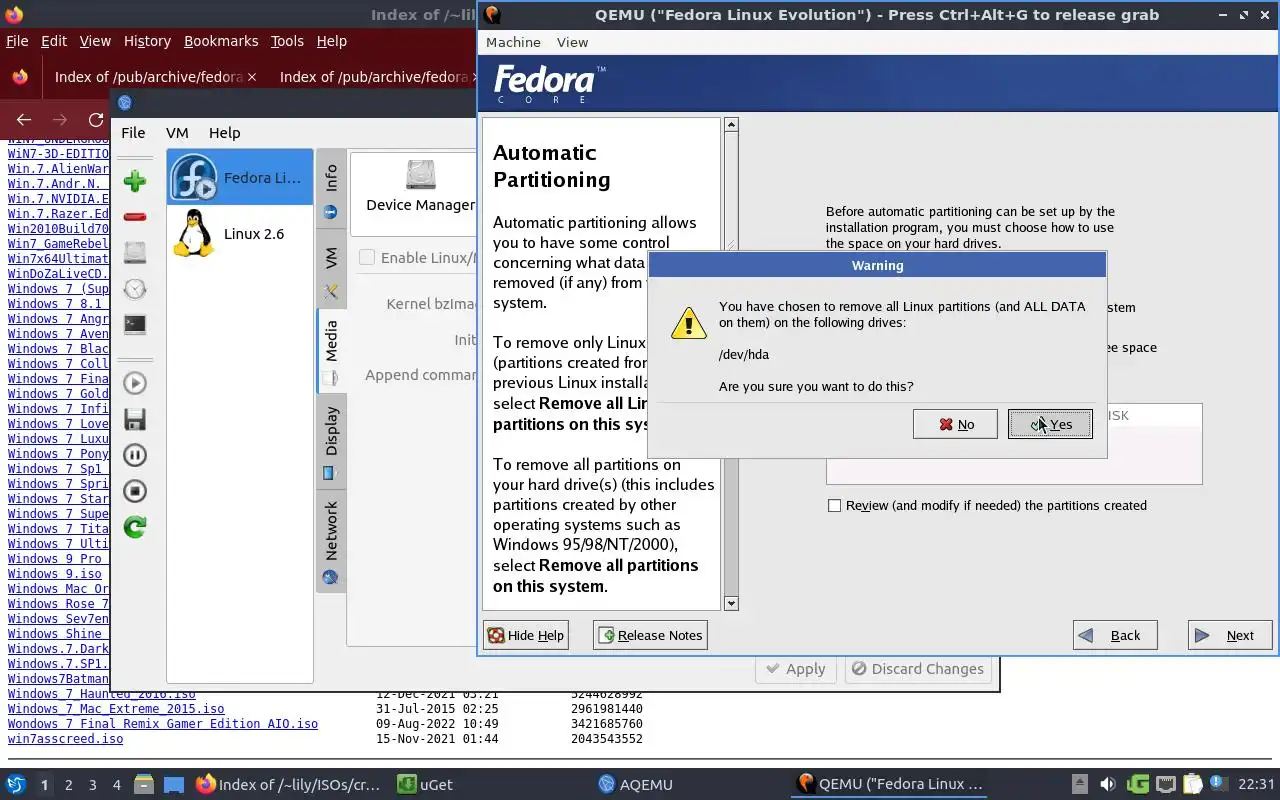Screen dimensions: 1280x800
Task: Click scroll-down arrow of the help panel
Action: [731, 603]
